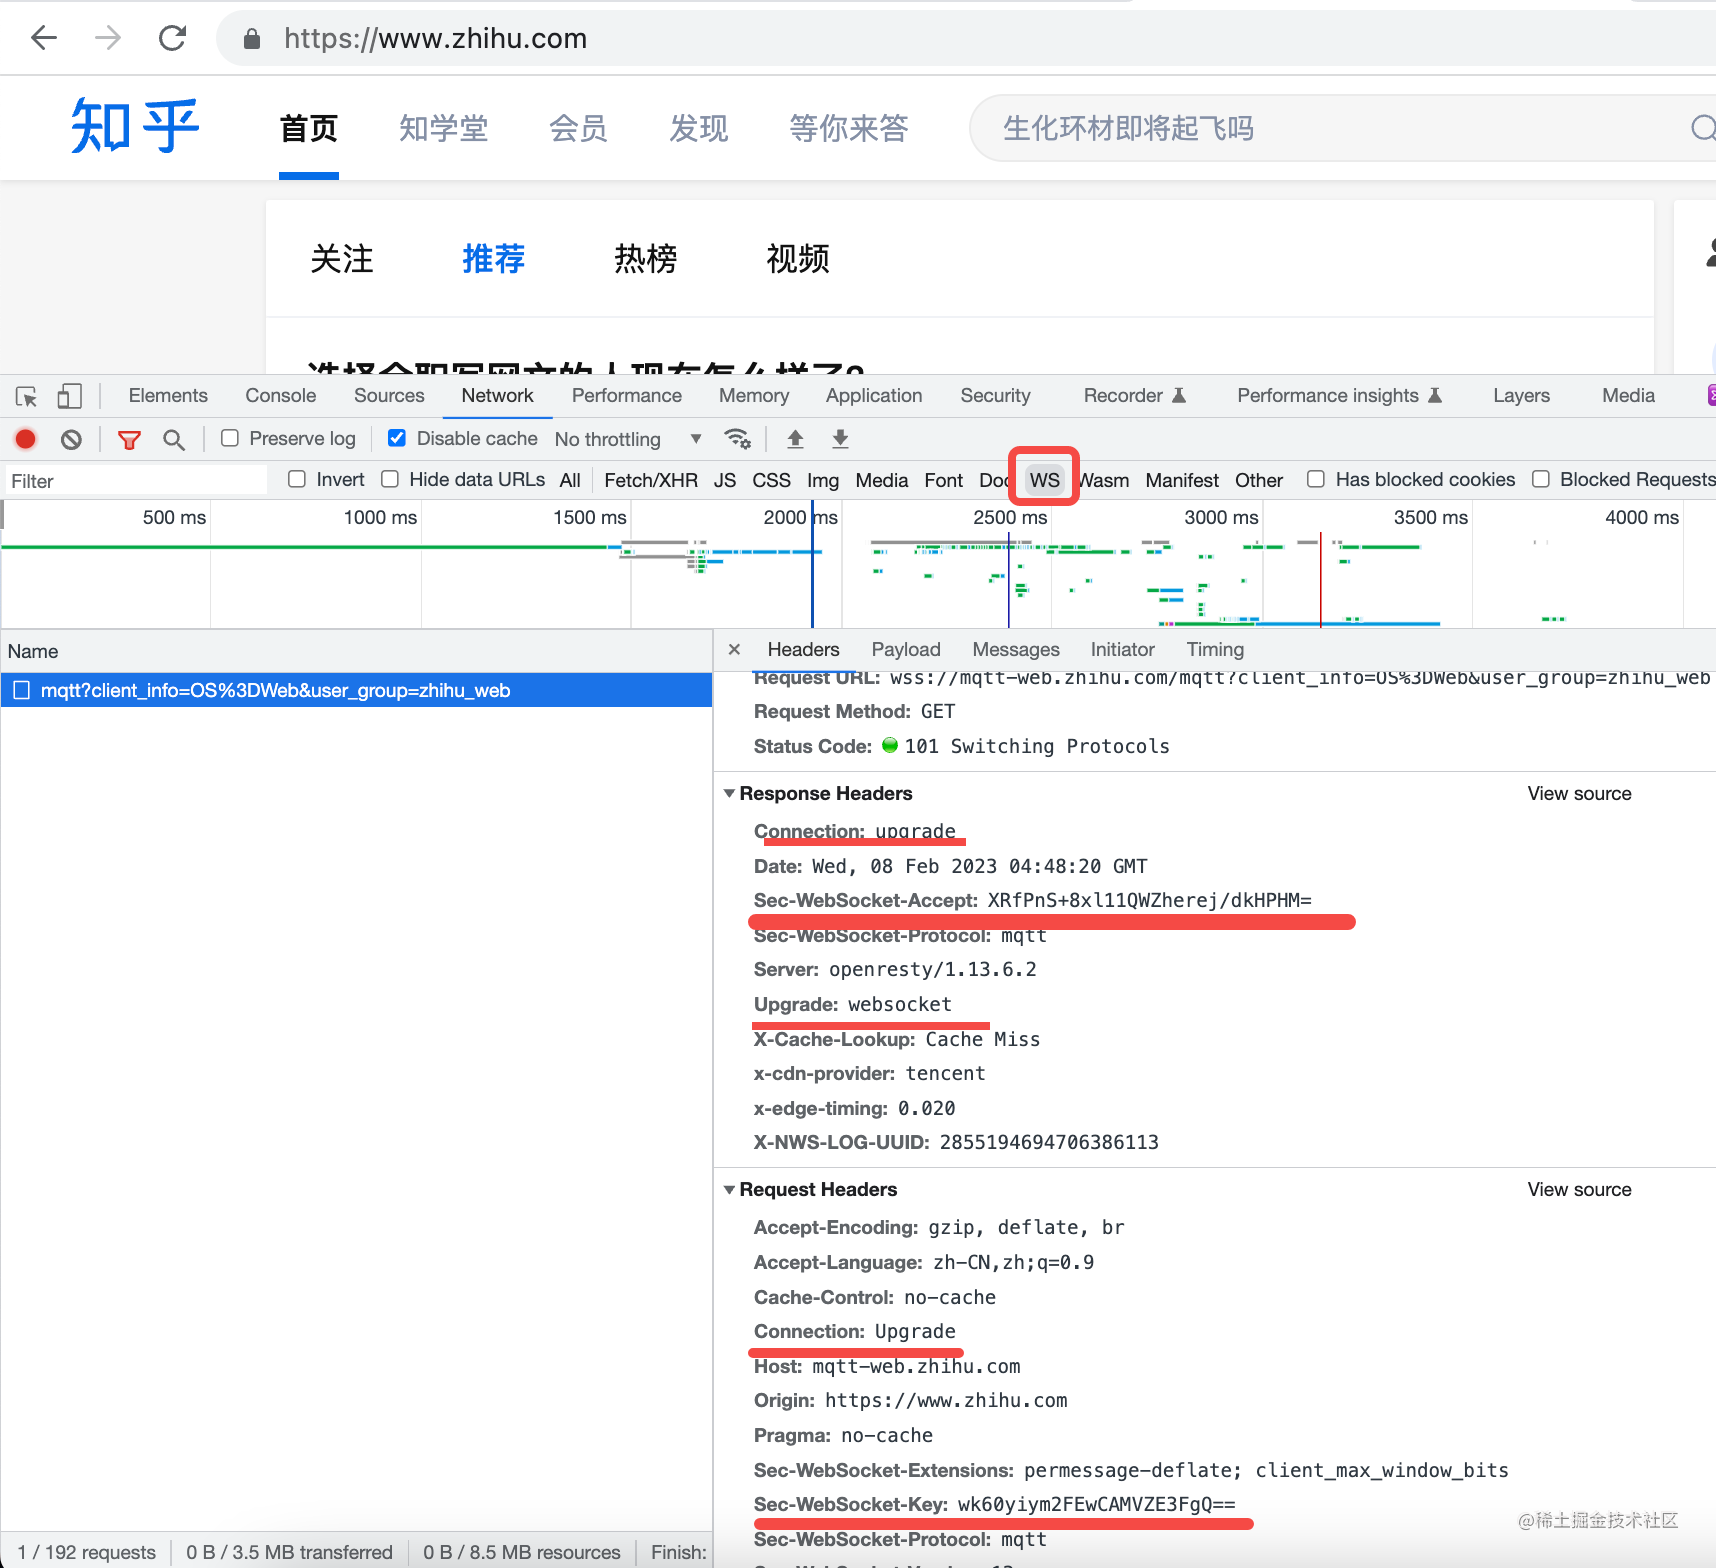1716x1568 pixels.
Task: Check the Blocked Requests box
Action: coord(1541,479)
